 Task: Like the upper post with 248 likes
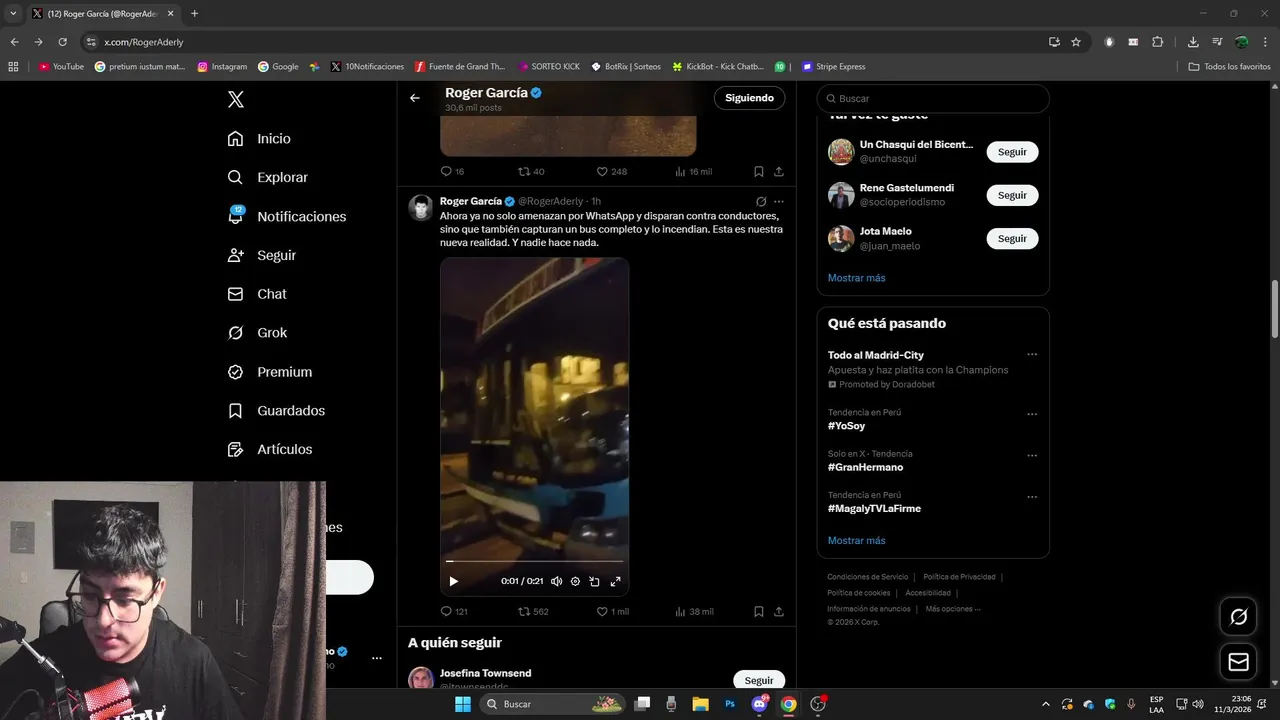tap(611, 171)
